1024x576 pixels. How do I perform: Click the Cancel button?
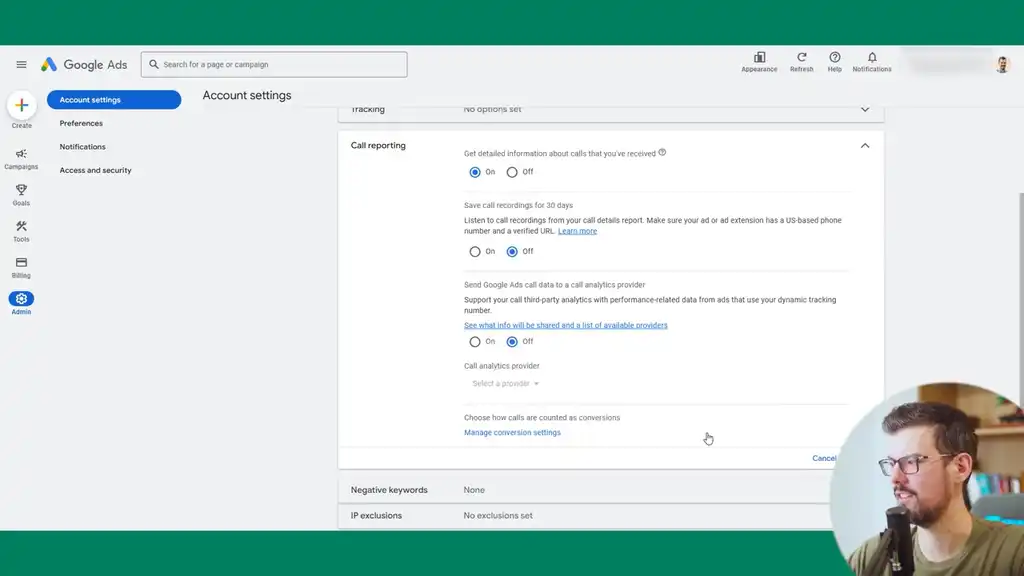824,459
